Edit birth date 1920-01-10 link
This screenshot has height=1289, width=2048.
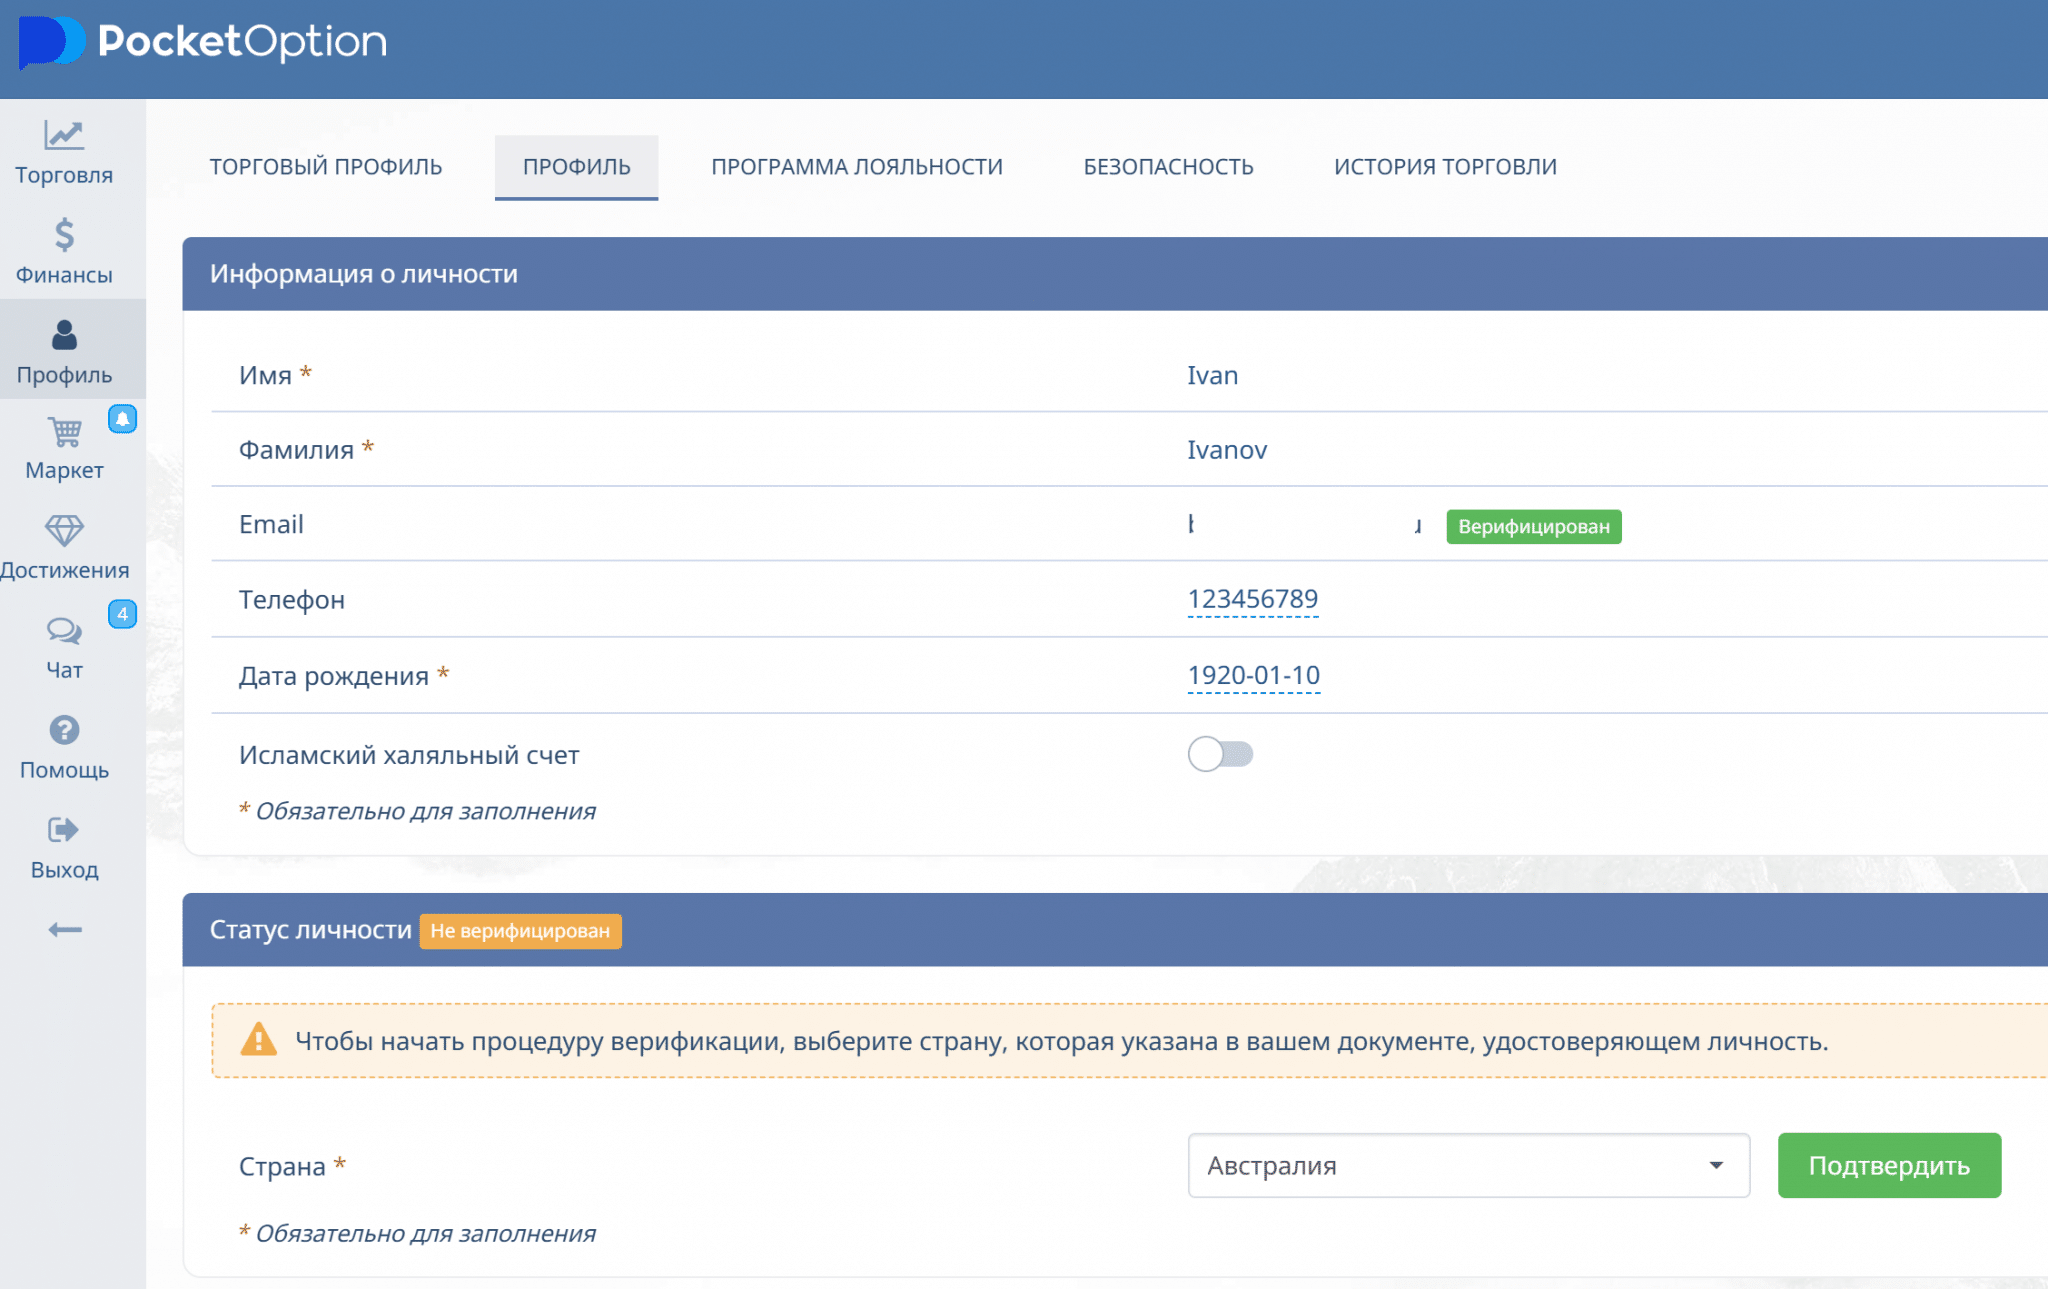coord(1253,675)
